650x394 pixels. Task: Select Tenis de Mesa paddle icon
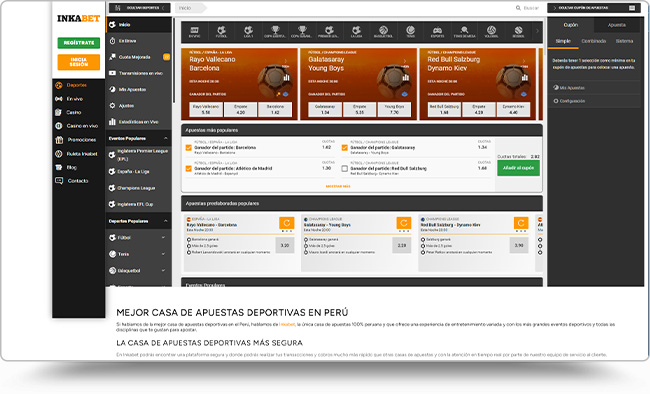(x=464, y=32)
